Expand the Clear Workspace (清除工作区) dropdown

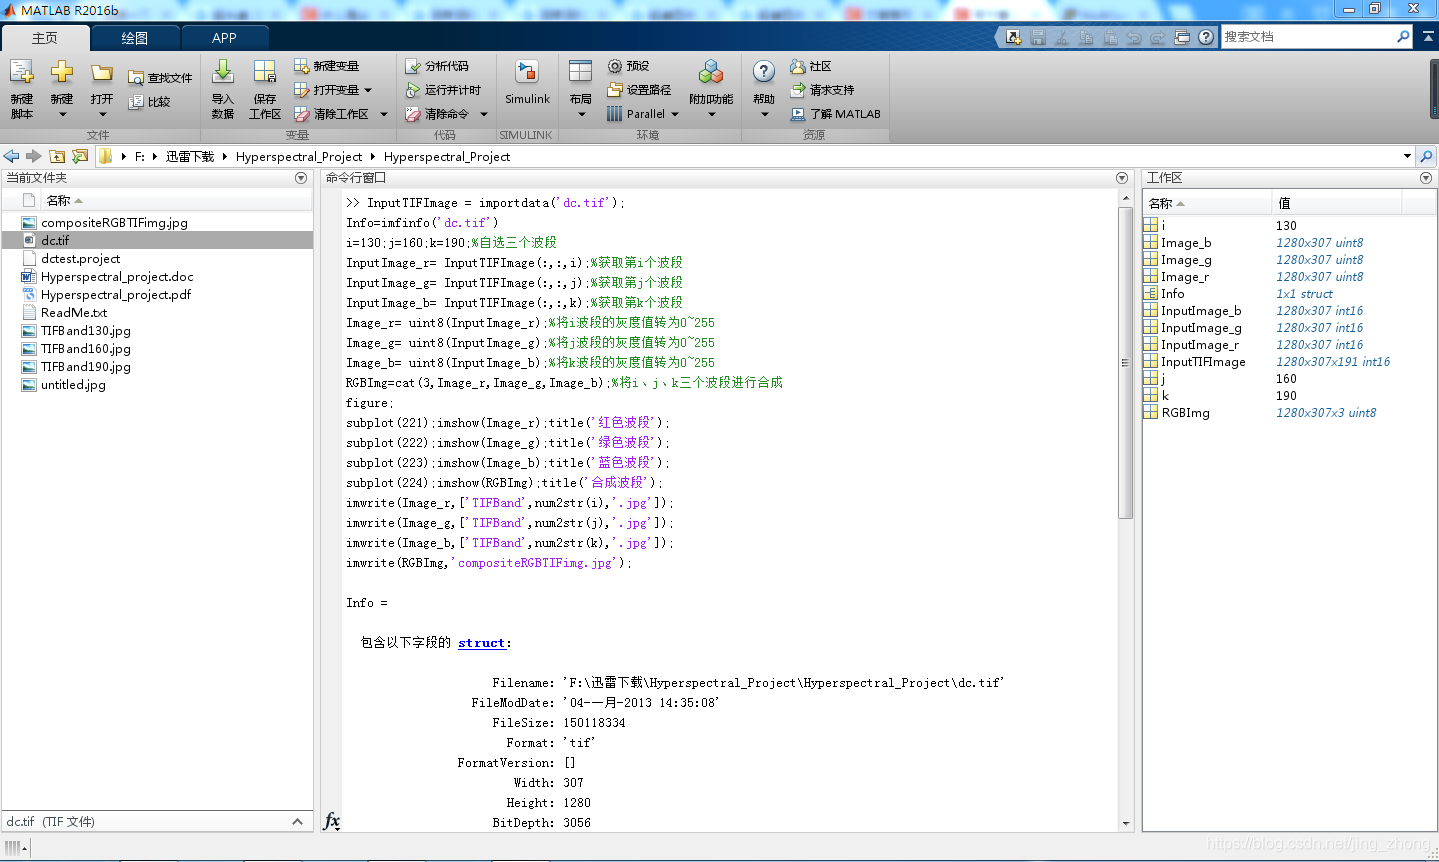tap(384, 114)
